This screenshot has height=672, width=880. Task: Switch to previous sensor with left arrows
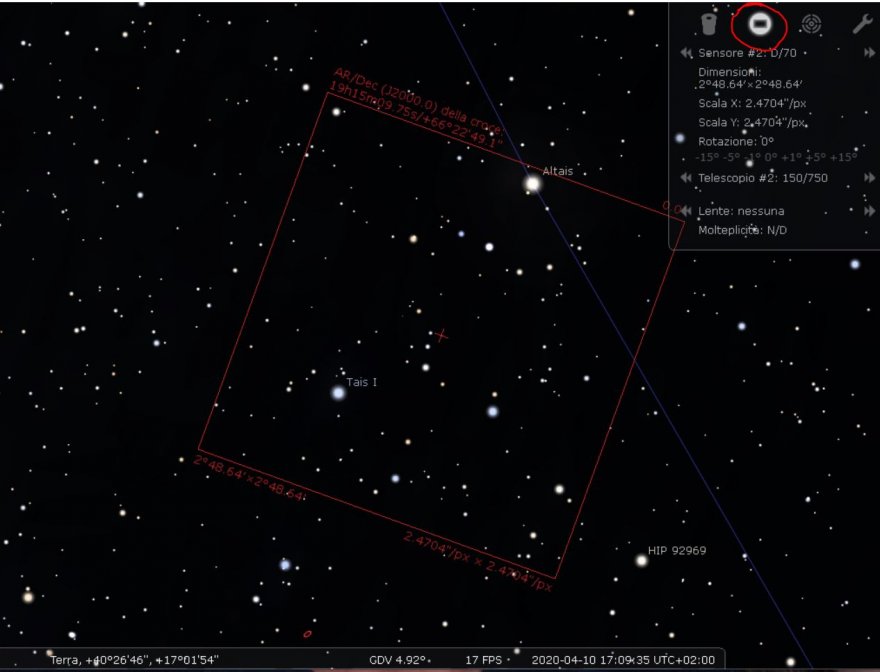tap(686, 52)
